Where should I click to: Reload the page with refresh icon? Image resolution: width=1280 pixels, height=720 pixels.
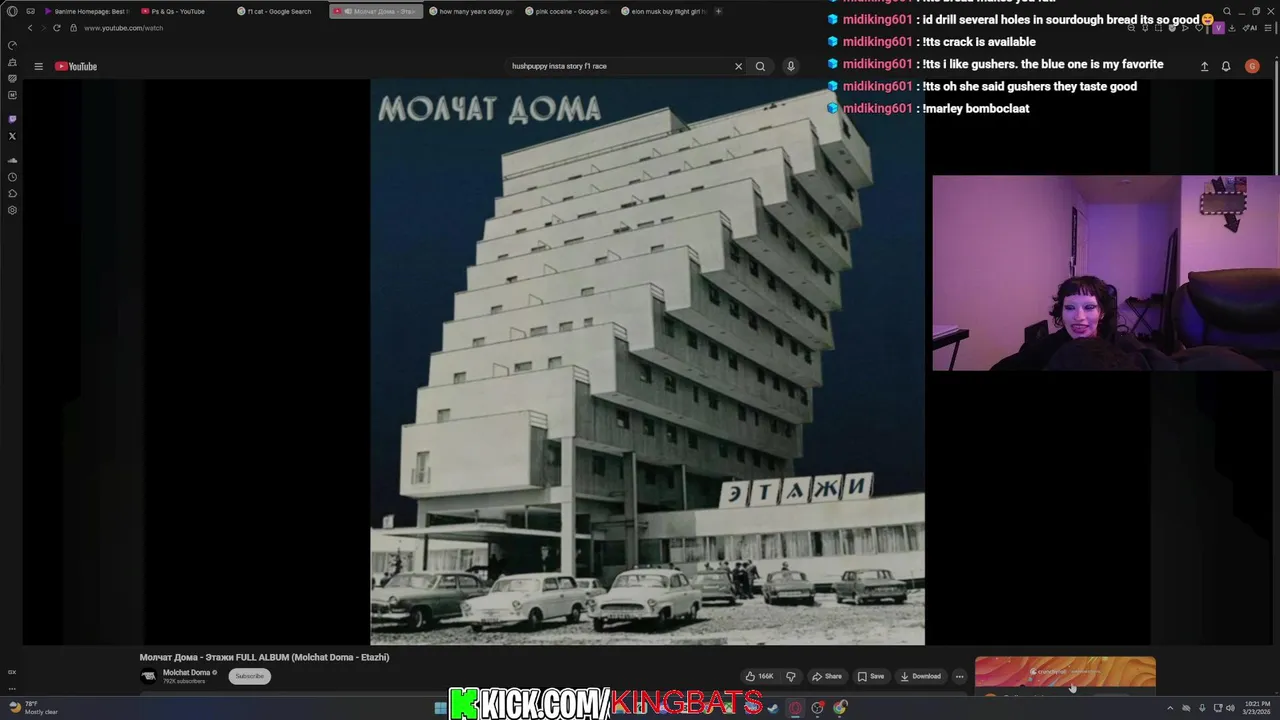point(56,28)
